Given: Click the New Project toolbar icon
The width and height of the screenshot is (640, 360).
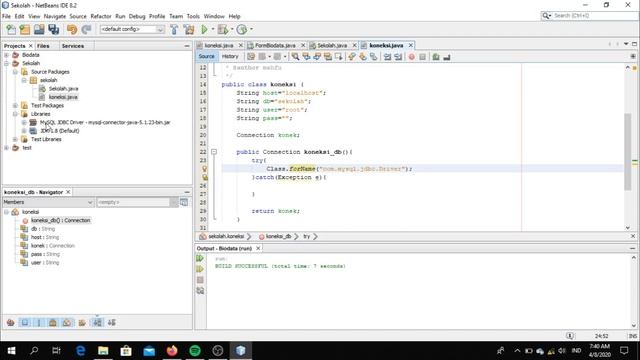Looking at the screenshot, I should tap(25, 29).
